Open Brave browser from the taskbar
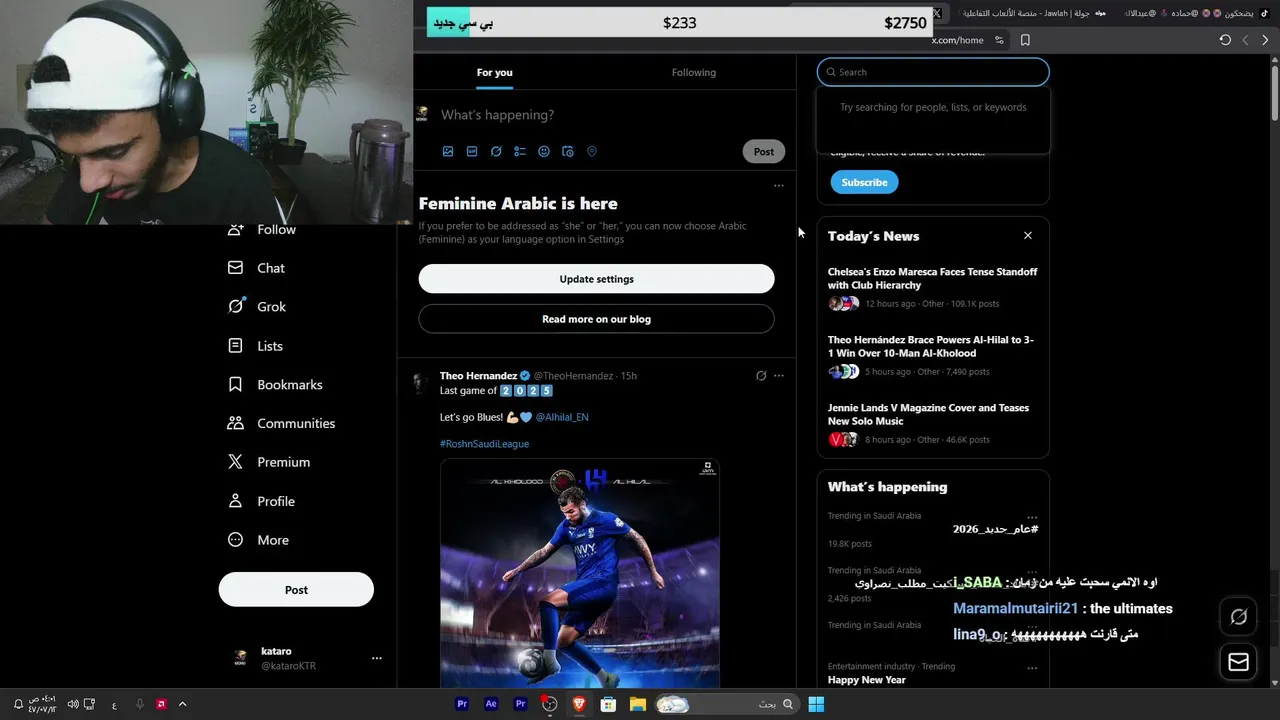The height and width of the screenshot is (720, 1280). pos(578,704)
